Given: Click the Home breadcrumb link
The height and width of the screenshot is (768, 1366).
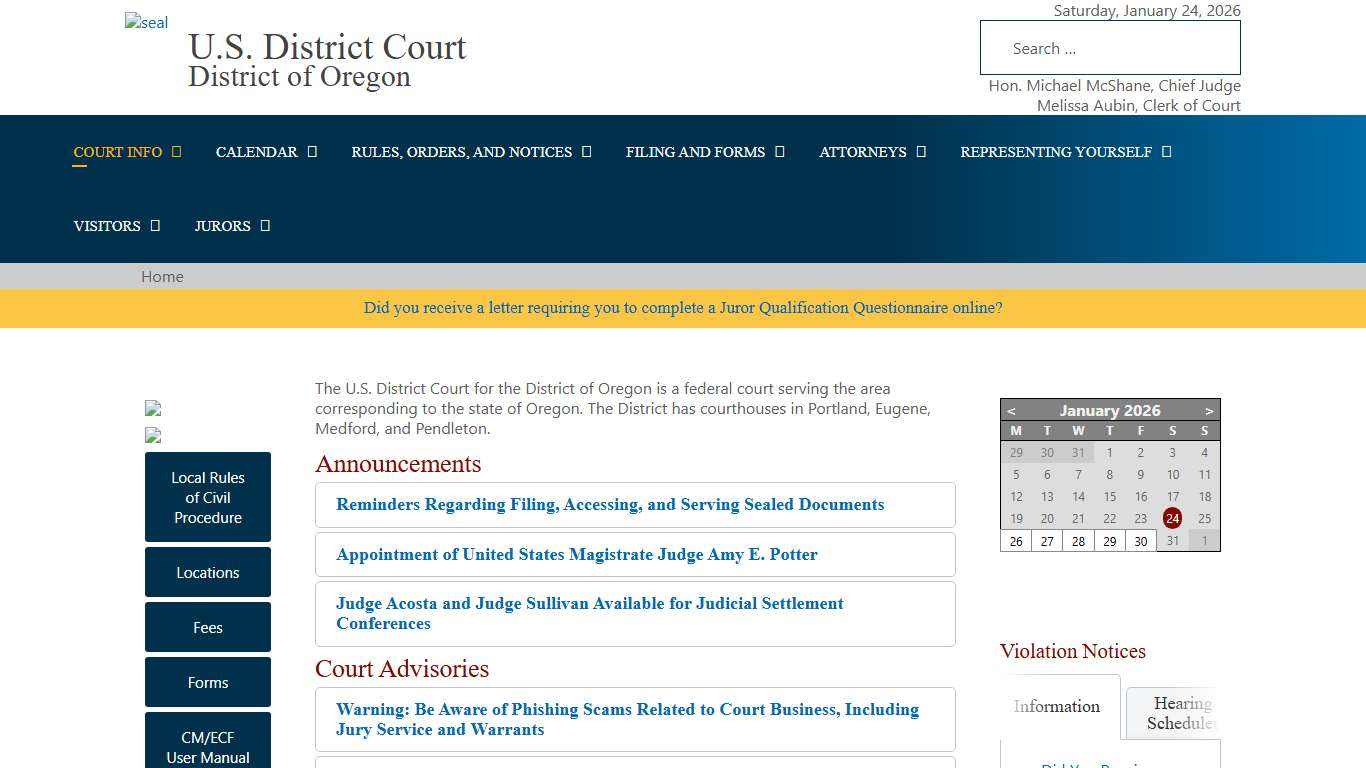Looking at the screenshot, I should [x=162, y=276].
